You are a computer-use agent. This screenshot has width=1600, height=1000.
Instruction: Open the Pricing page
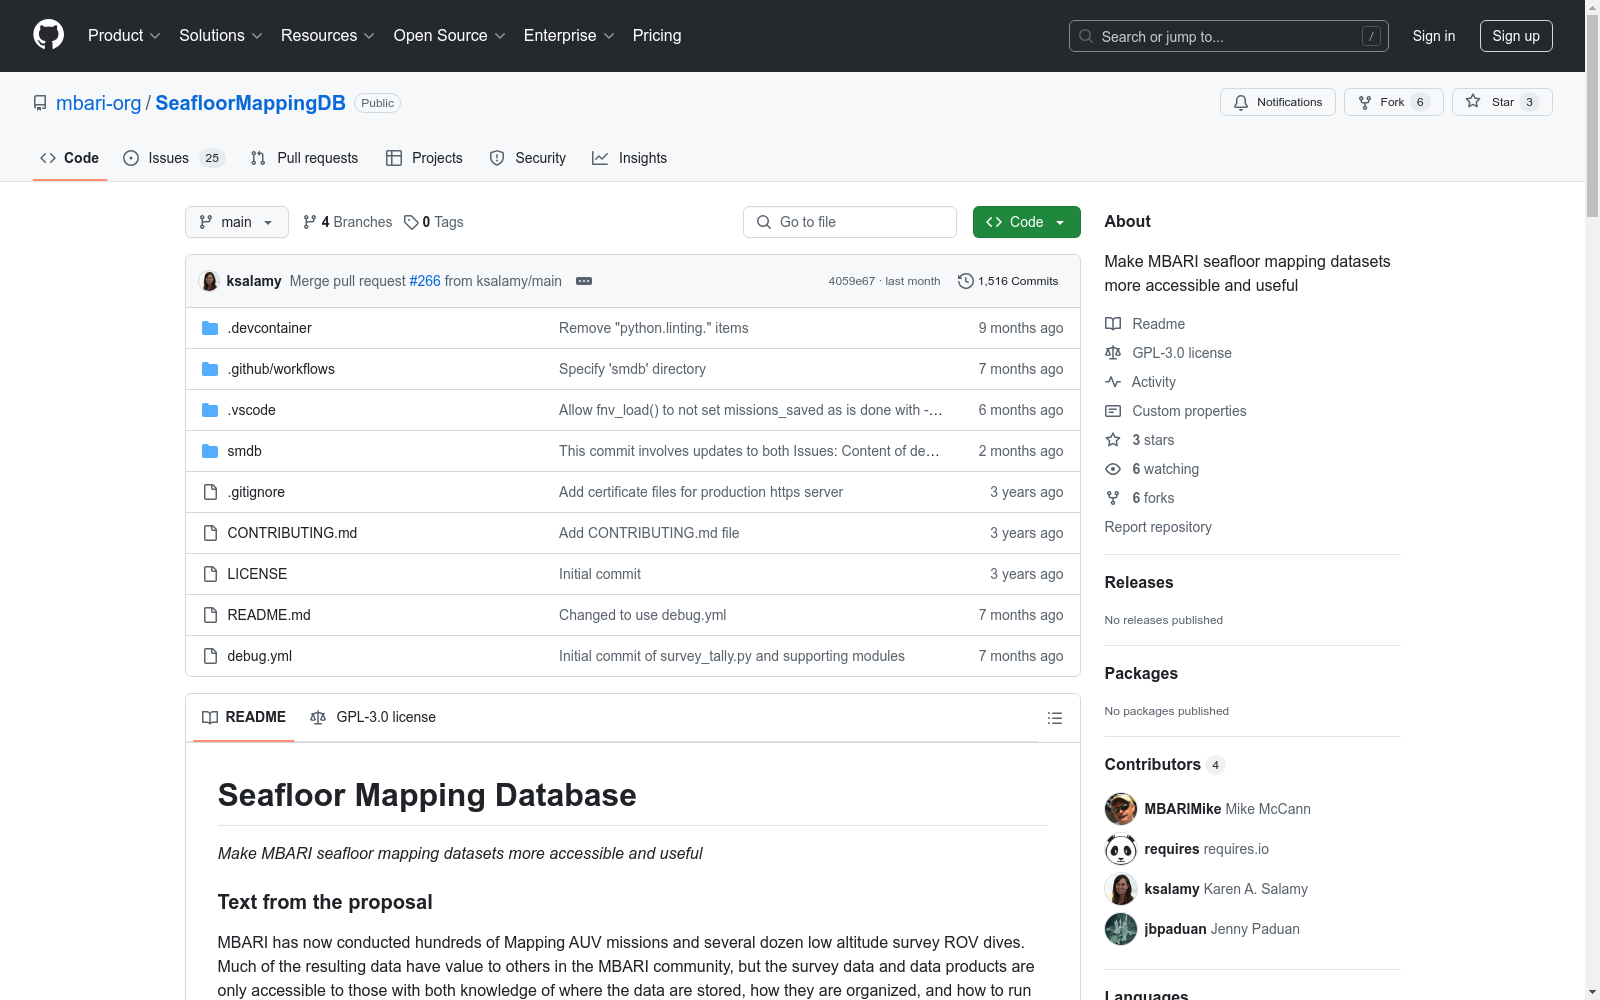[x=657, y=36]
